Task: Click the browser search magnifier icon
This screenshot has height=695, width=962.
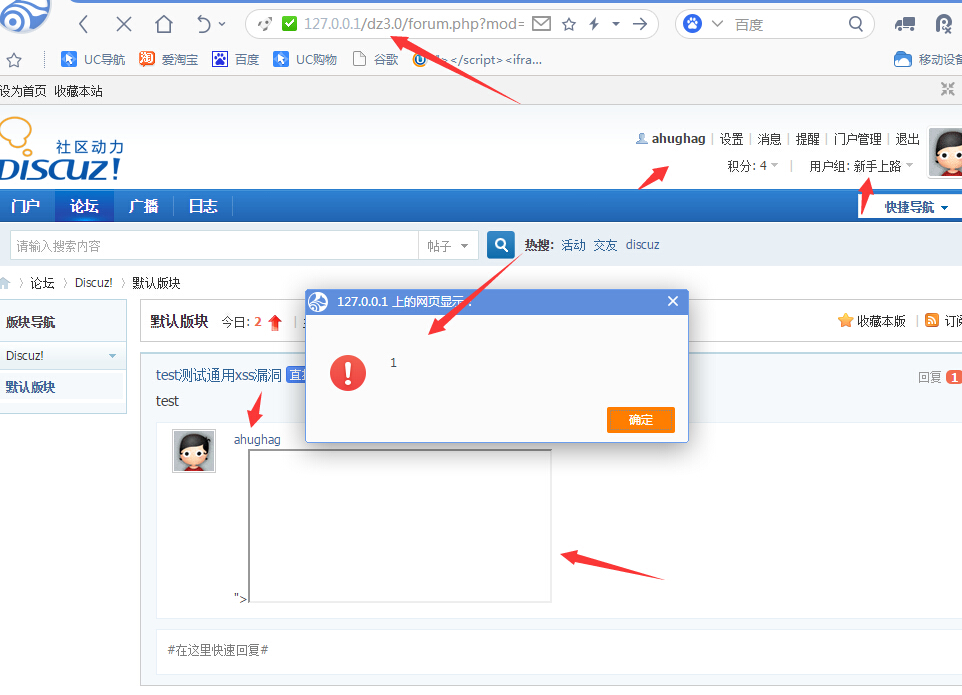Action: pyautogui.click(x=856, y=25)
